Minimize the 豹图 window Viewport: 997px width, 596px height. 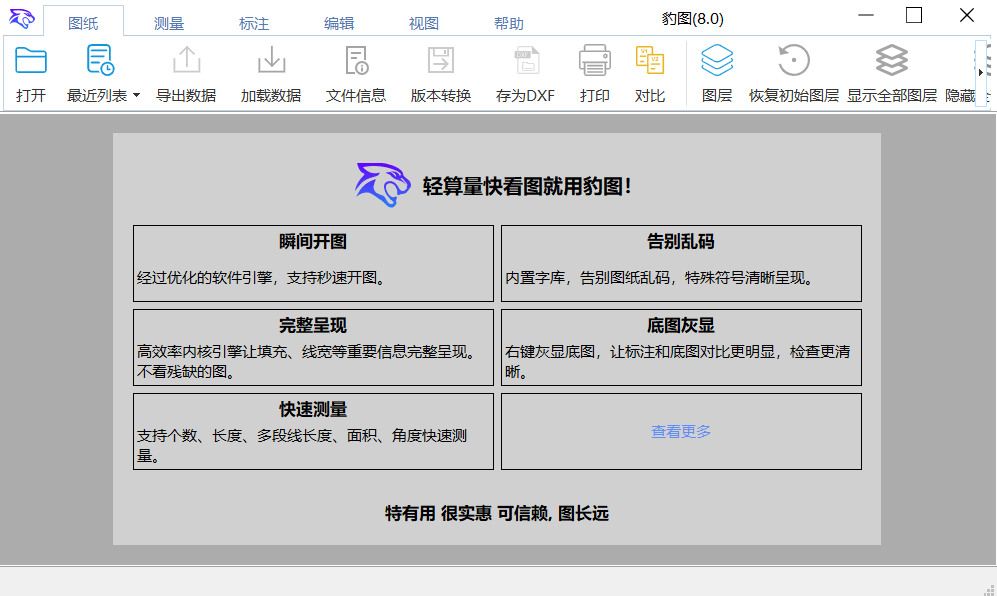coord(866,15)
